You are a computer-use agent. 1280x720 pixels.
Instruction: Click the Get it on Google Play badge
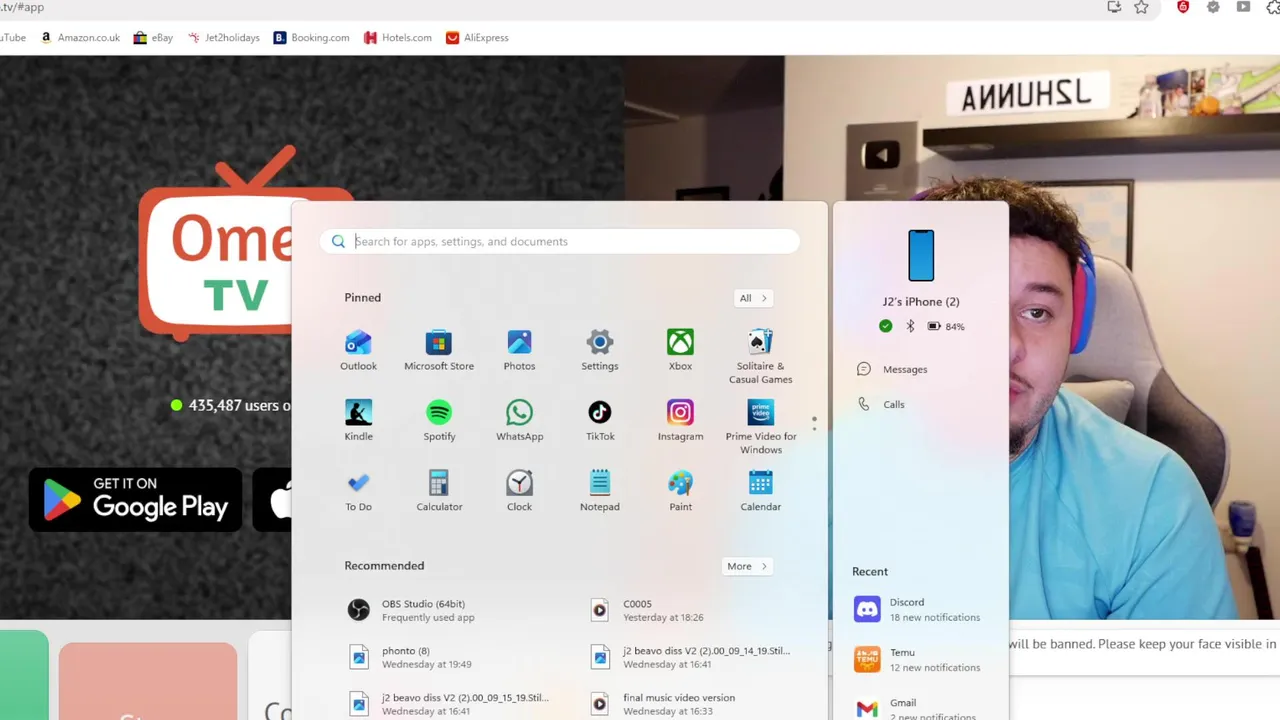pyautogui.click(x=135, y=499)
